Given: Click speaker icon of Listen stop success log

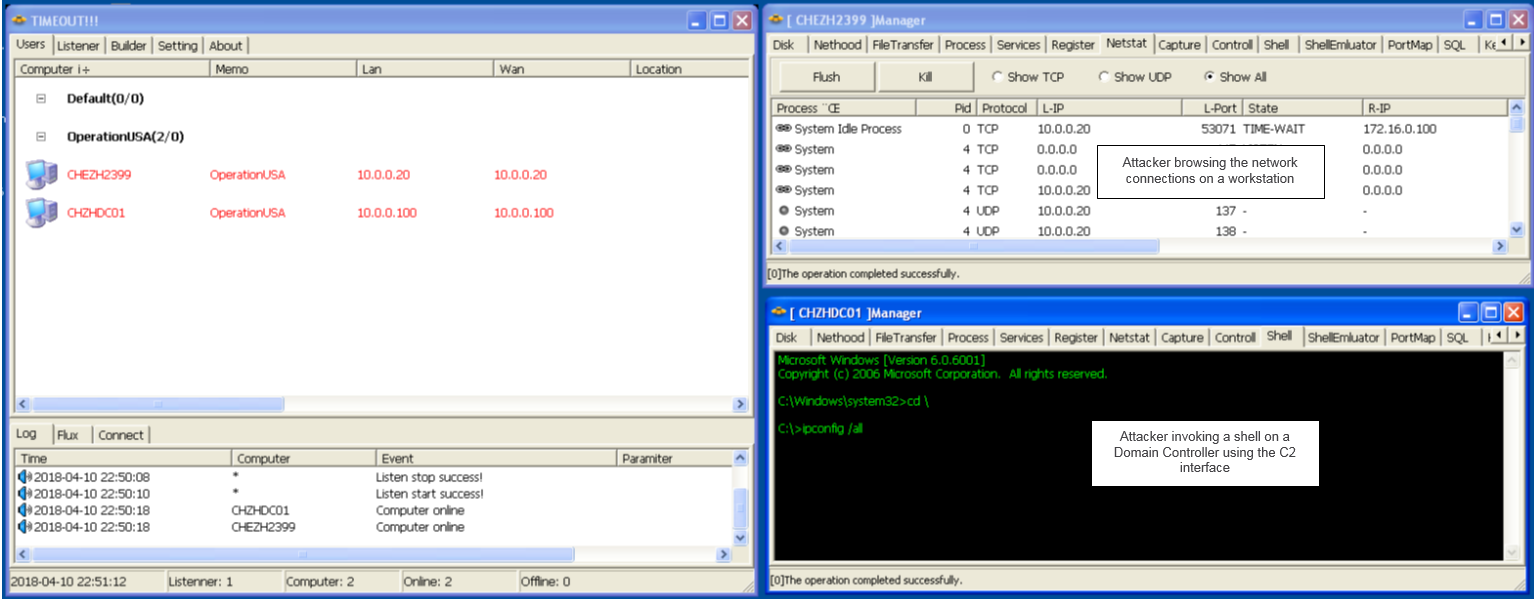Looking at the screenshot, I should [25, 477].
